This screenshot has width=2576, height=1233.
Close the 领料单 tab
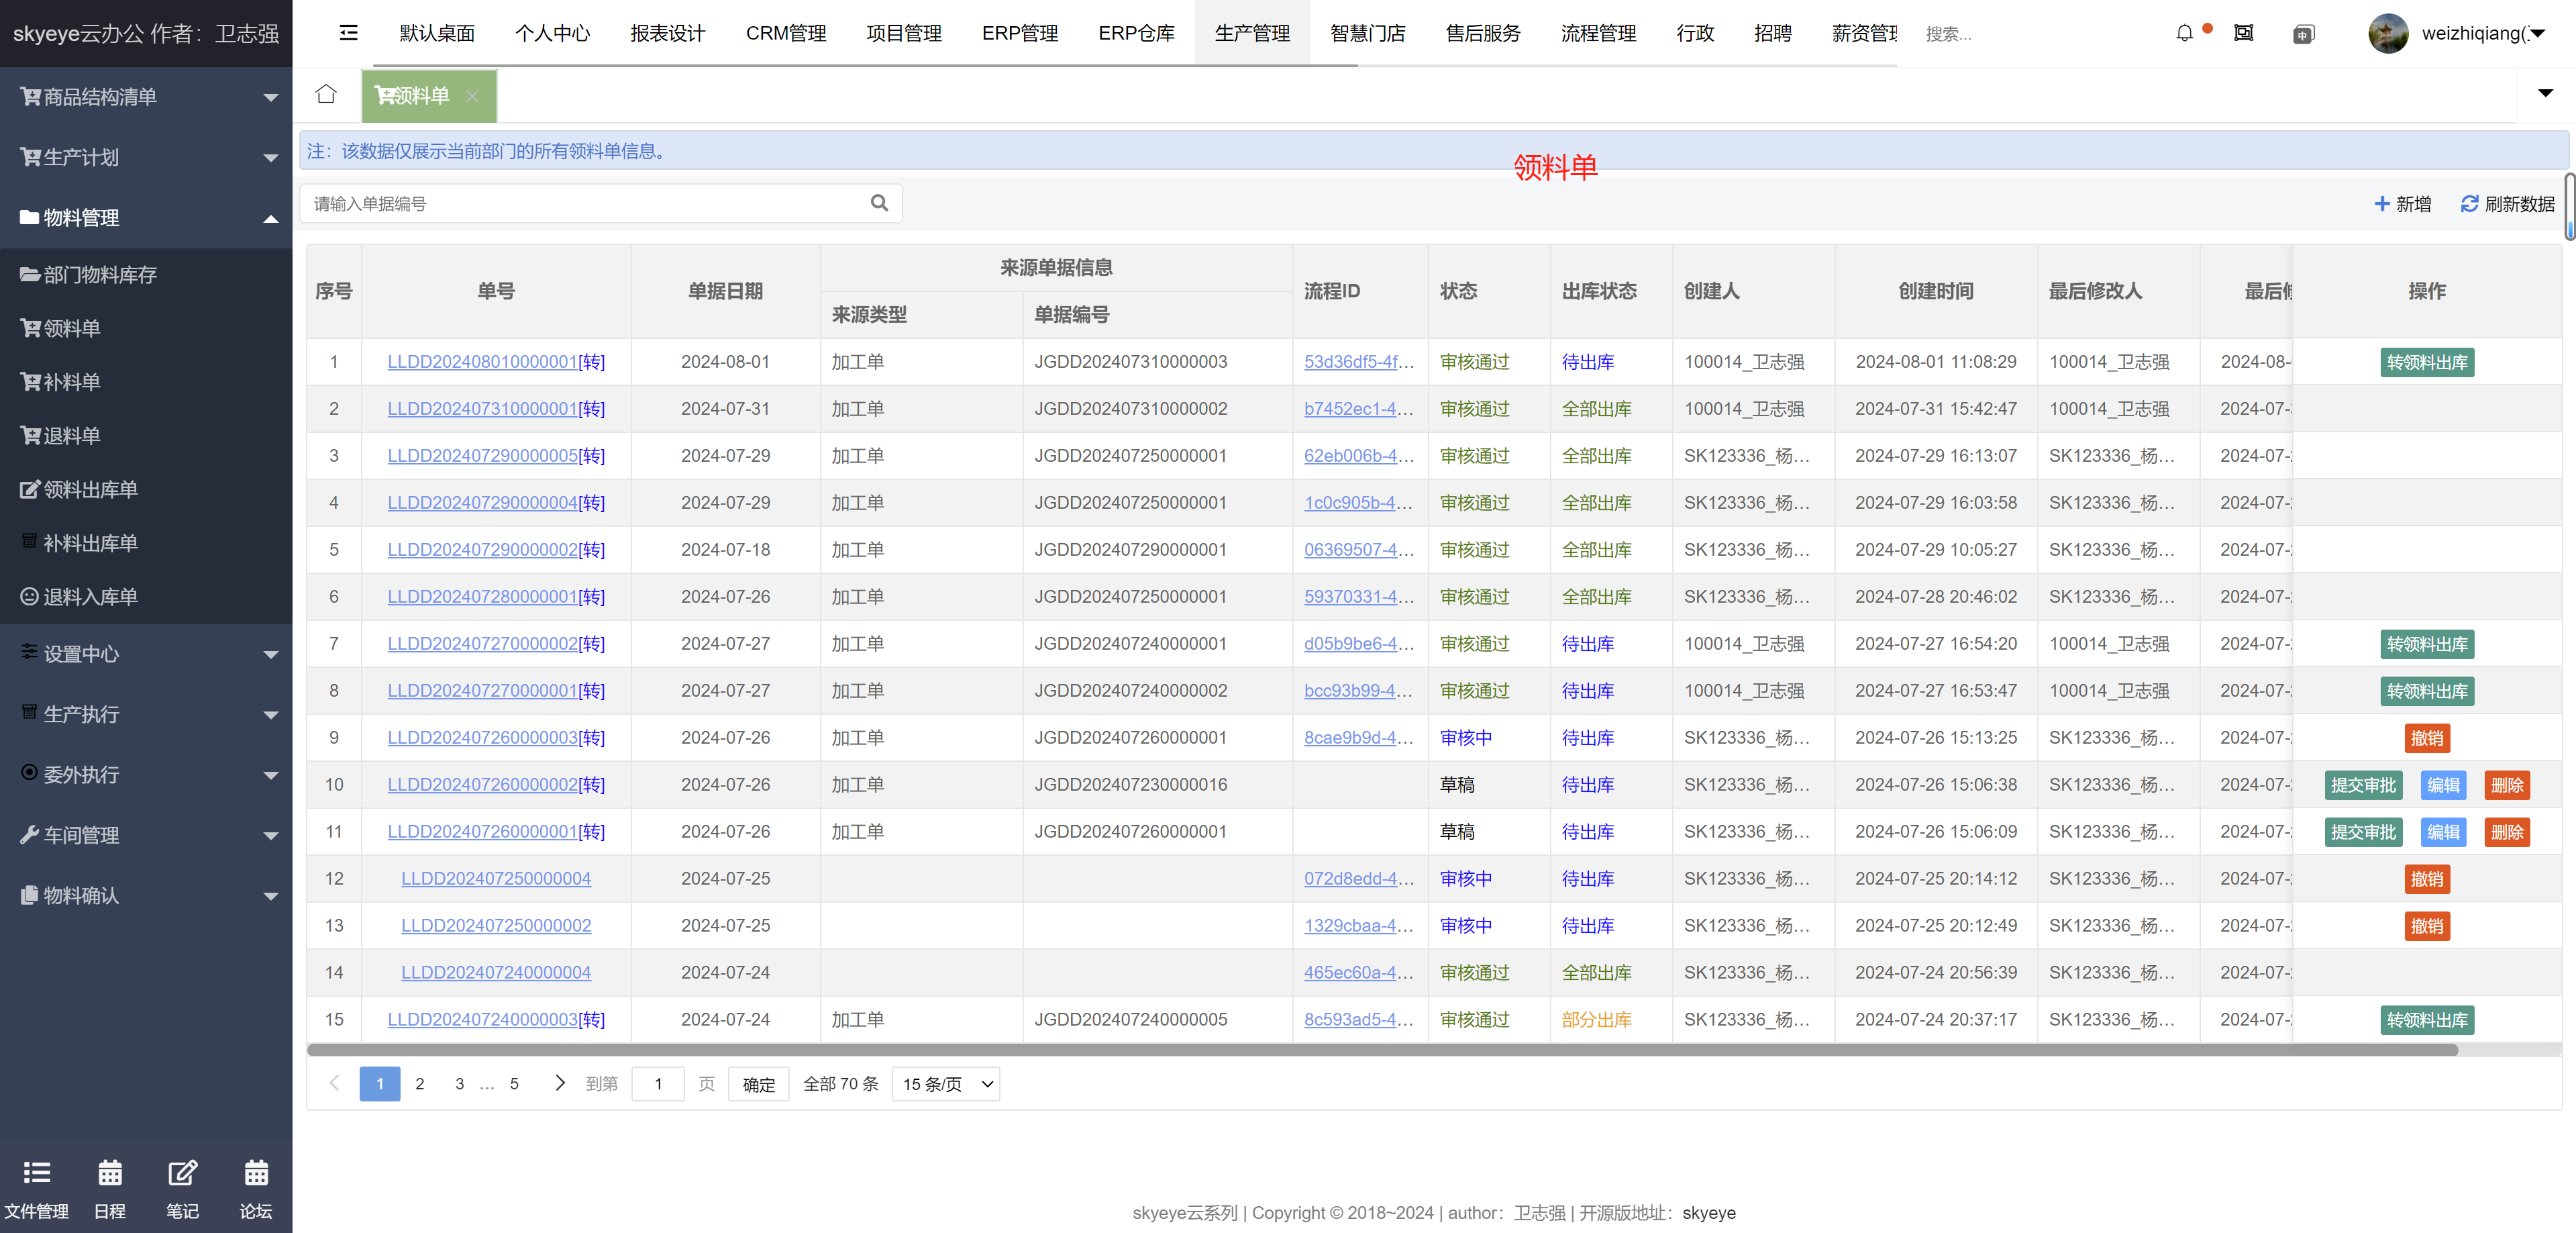472,96
